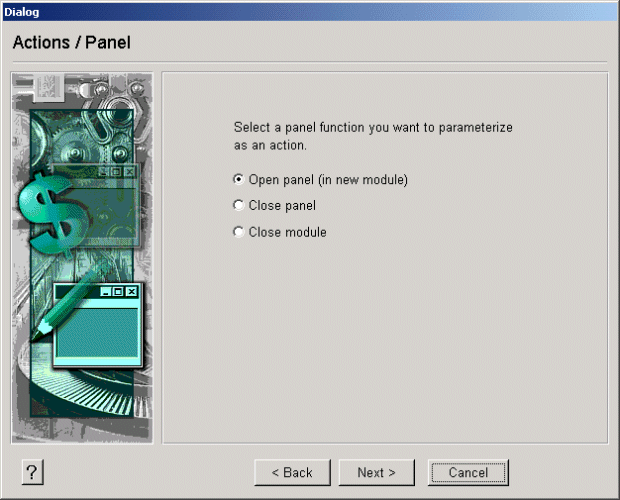Screen dimensions: 620x500
Task: Click the 'Actions / Panel' heading text
Action: tap(72, 42)
